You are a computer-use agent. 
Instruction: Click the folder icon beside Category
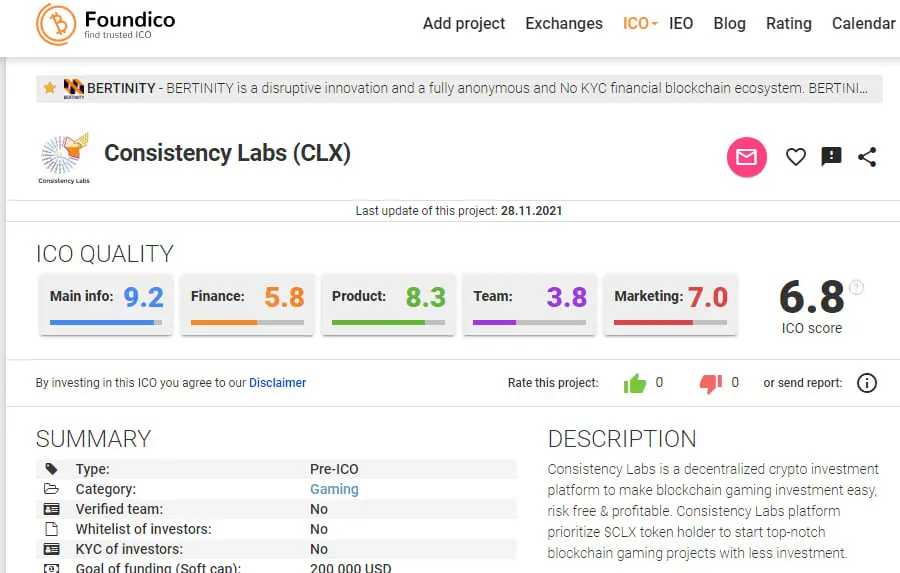coord(52,489)
